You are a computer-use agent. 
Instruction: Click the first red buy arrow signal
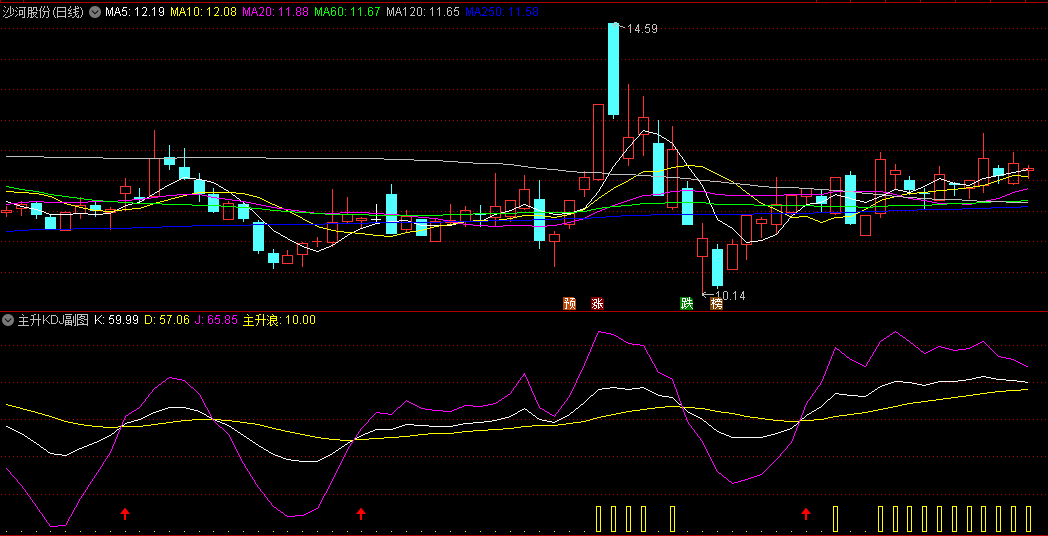point(125,514)
